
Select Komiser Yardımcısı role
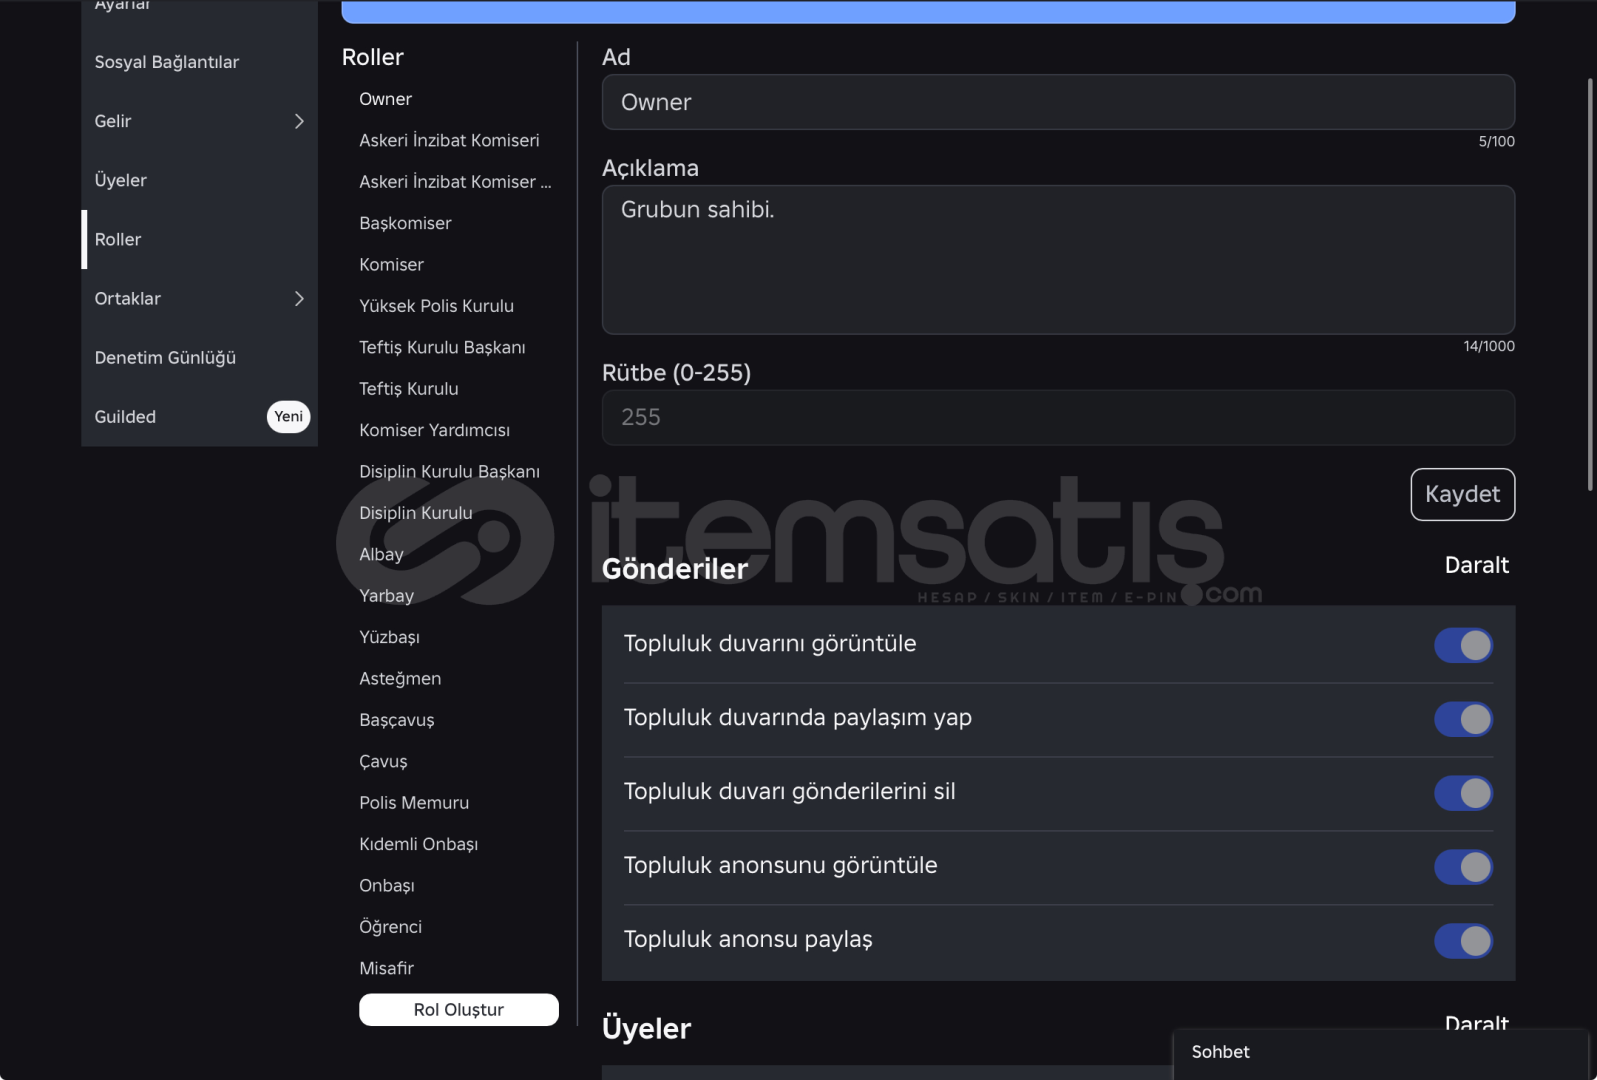(434, 430)
